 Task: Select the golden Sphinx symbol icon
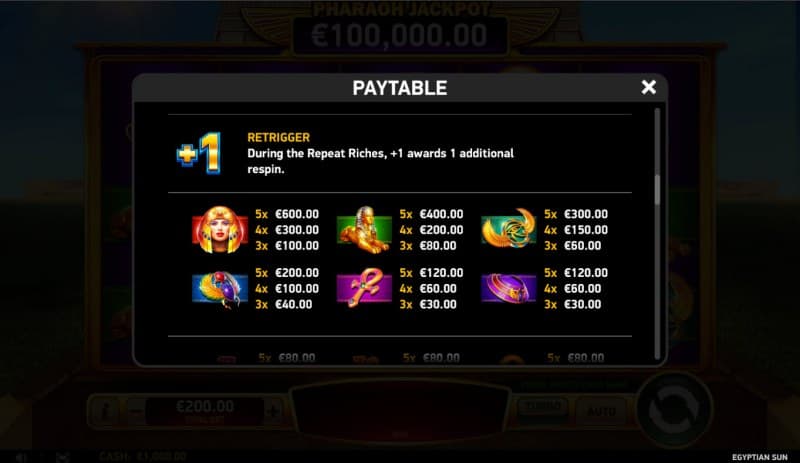pos(364,230)
